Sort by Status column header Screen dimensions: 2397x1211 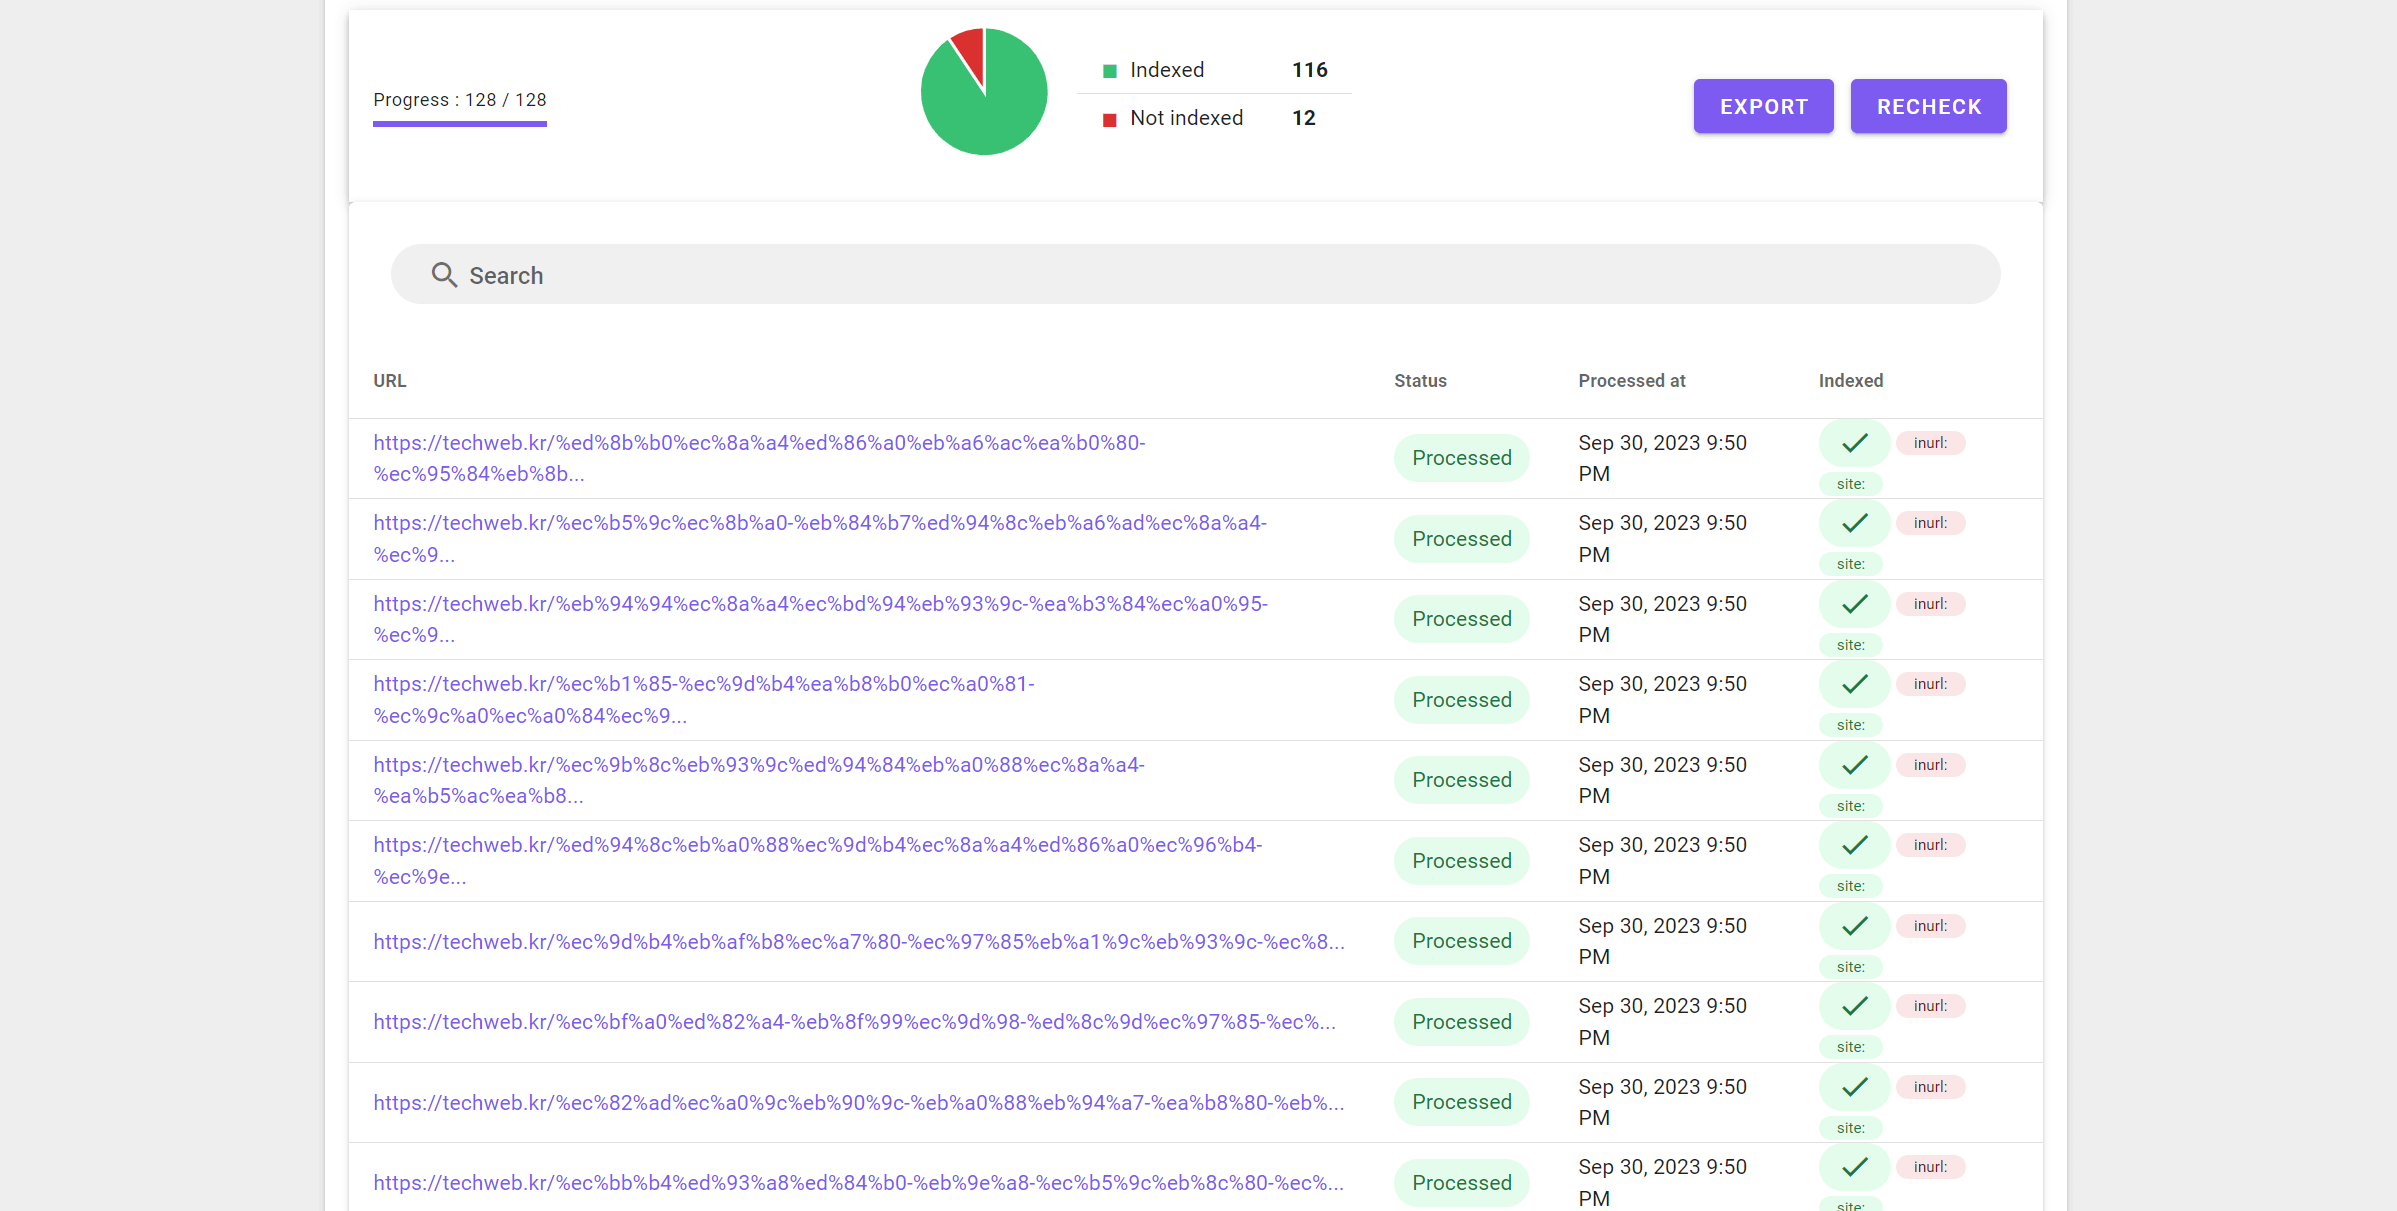1420,381
